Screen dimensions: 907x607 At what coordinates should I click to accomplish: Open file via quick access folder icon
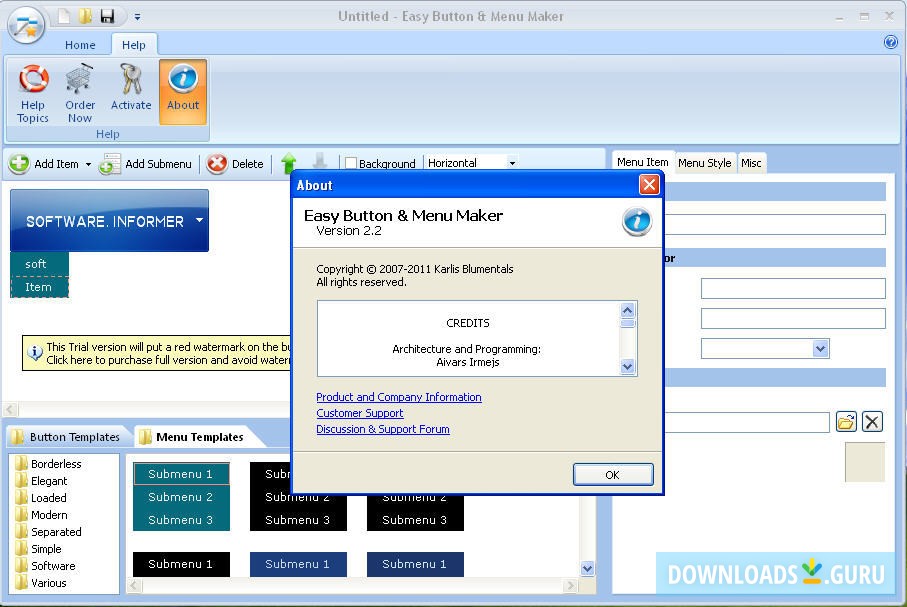[x=86, y=16]
